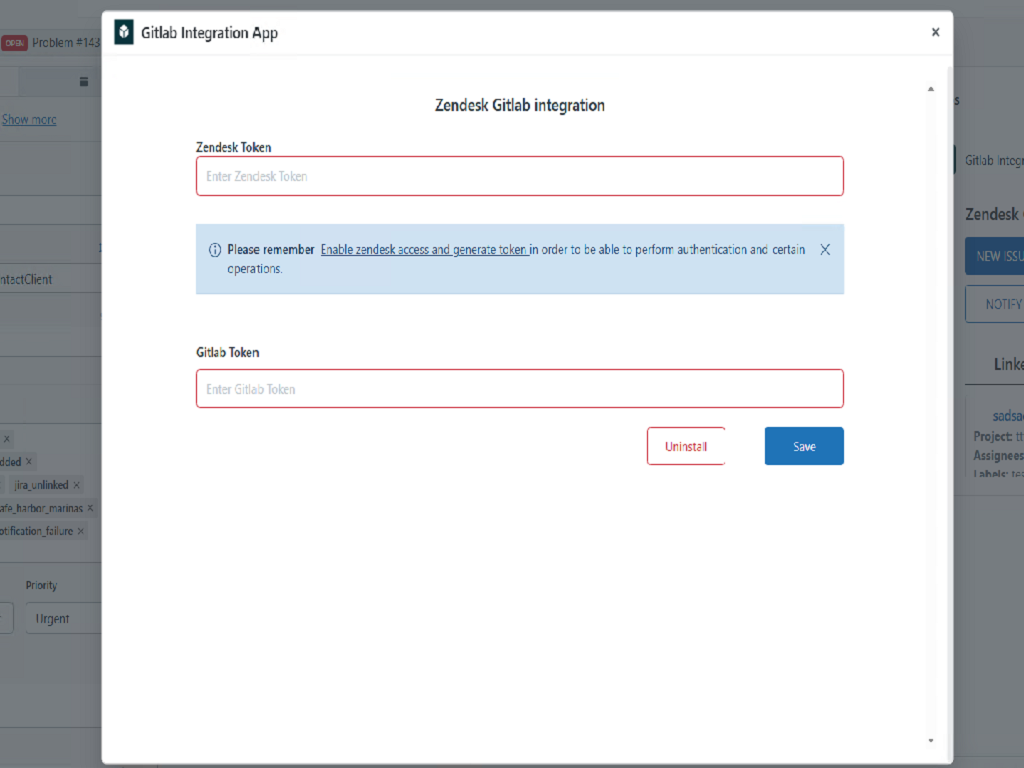The height and width of the screenshot is (768, 1024).
Task: Dismiss the Please remember reminder banner
Action: pos(825,249)
